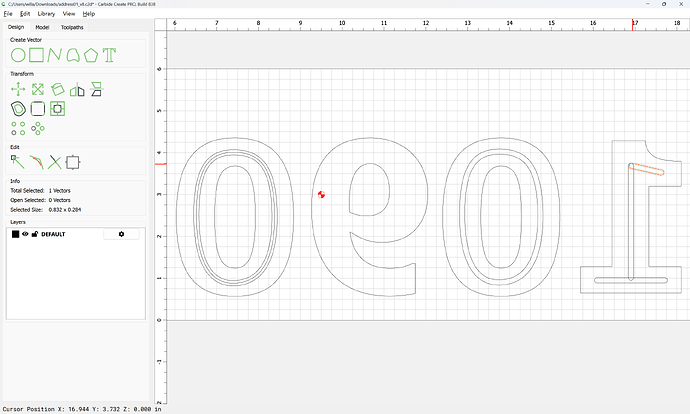Click the DEFAULT layer black color swatch

(x=15, y=234)
